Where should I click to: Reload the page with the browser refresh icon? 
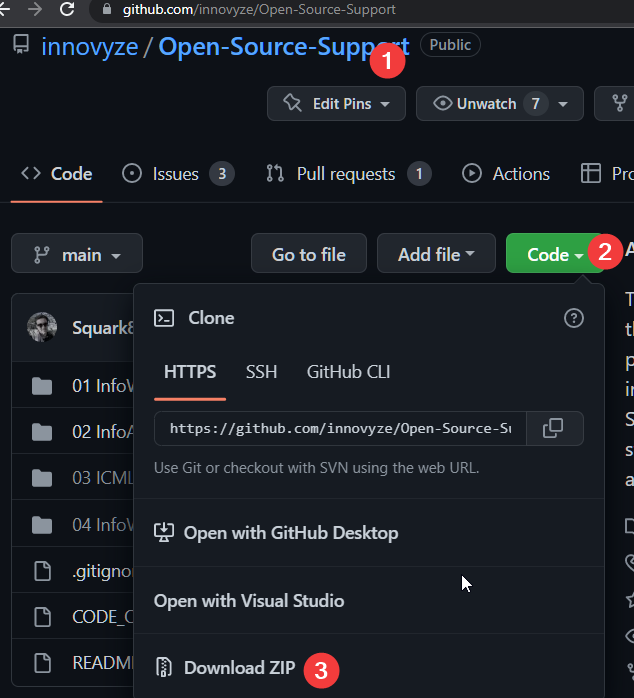[67, 9]
